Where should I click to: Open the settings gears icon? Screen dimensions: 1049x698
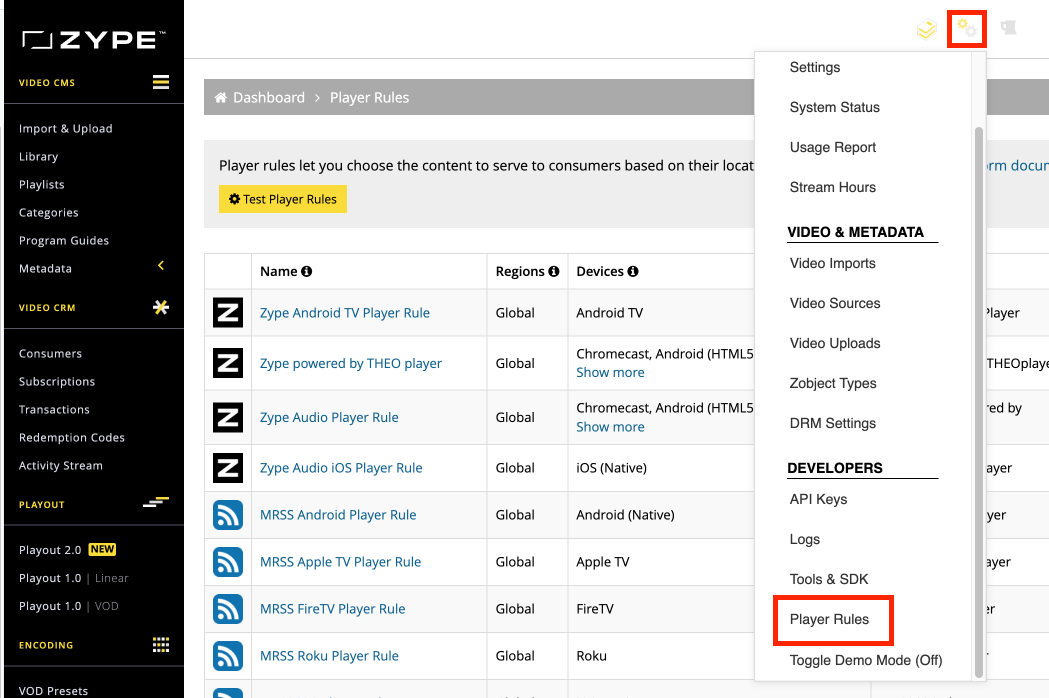(966, 28)
